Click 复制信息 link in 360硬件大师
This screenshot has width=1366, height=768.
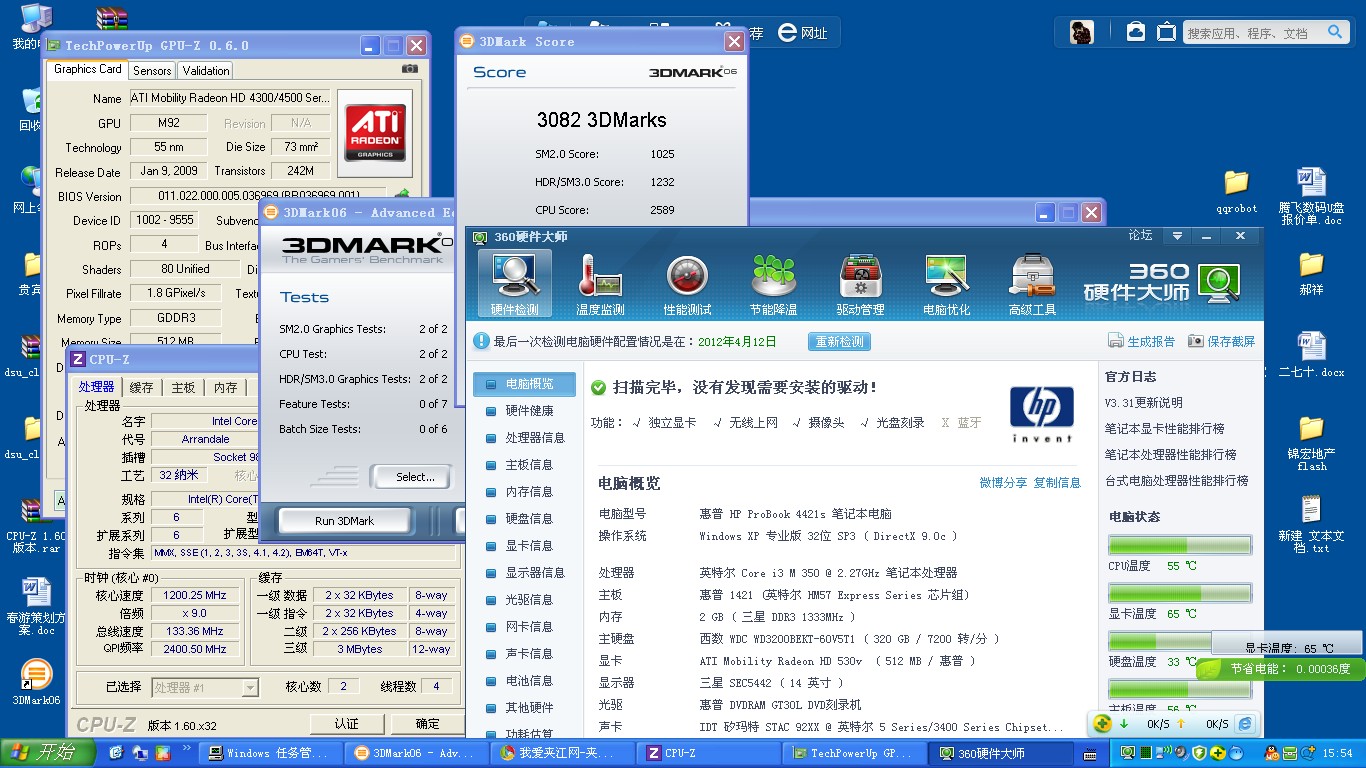(1057, 483)
